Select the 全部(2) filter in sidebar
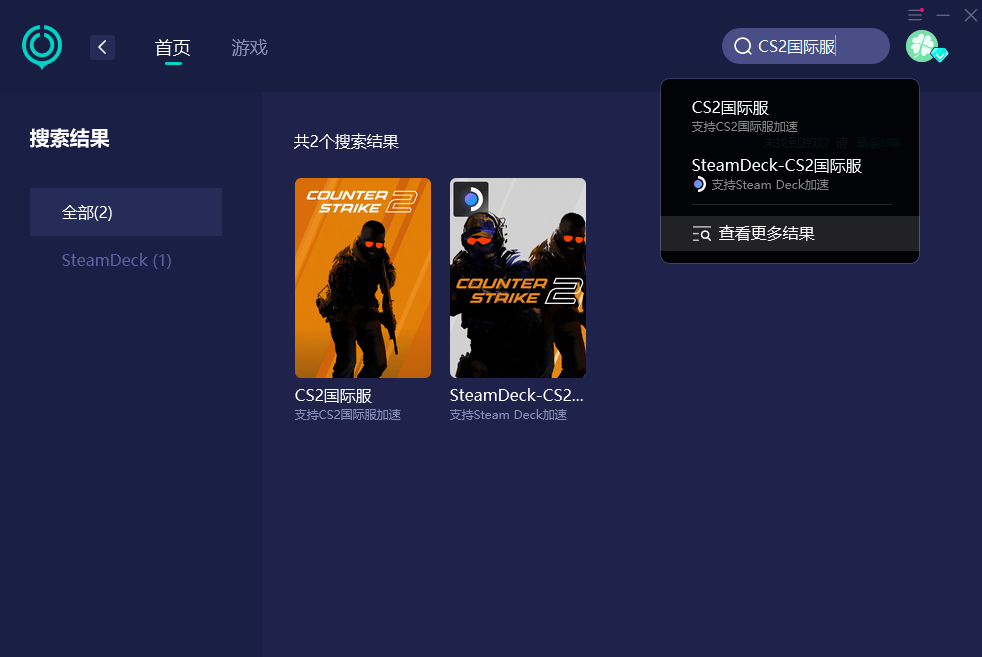The width and height of the screenshot is (982, 657). pyautogui.click(x=126, y=212)
